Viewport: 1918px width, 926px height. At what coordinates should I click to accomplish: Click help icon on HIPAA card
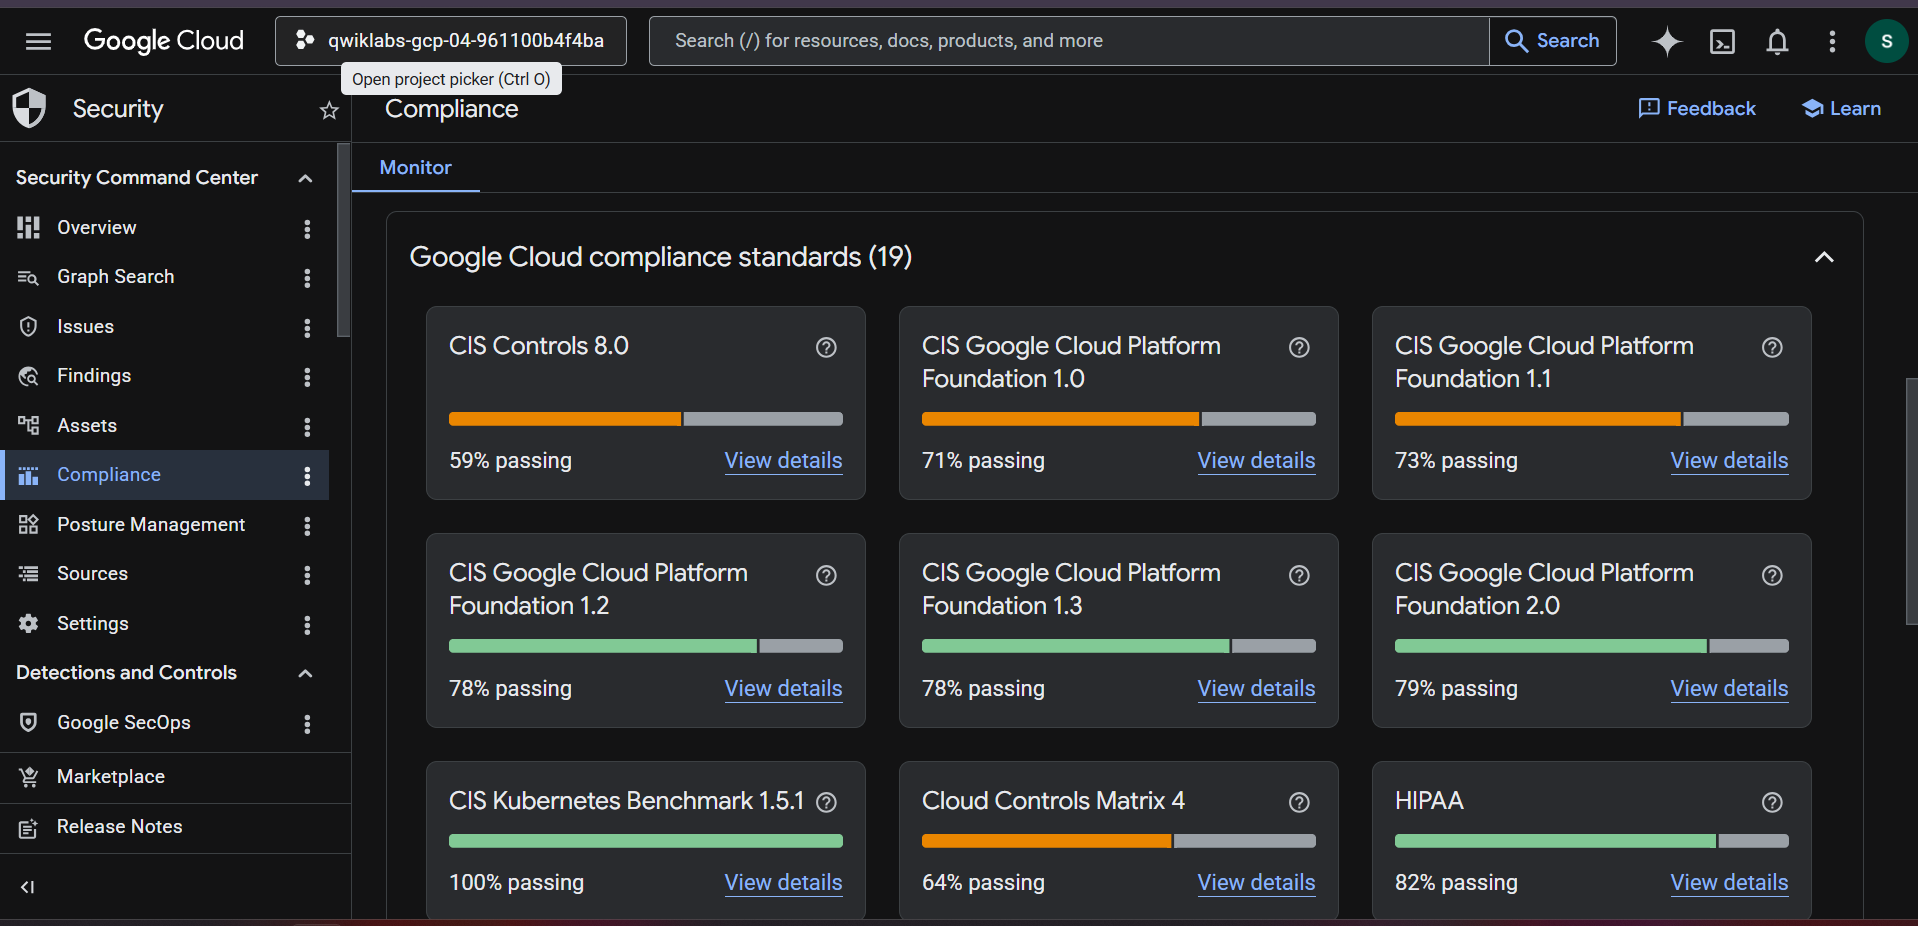click(1772, 802)
